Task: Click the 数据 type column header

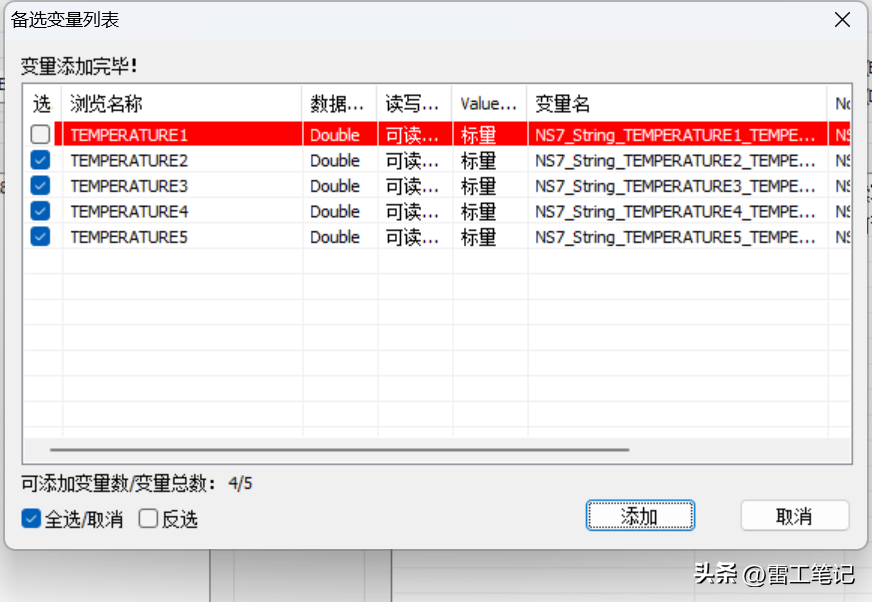Action: tap(339, 103)
